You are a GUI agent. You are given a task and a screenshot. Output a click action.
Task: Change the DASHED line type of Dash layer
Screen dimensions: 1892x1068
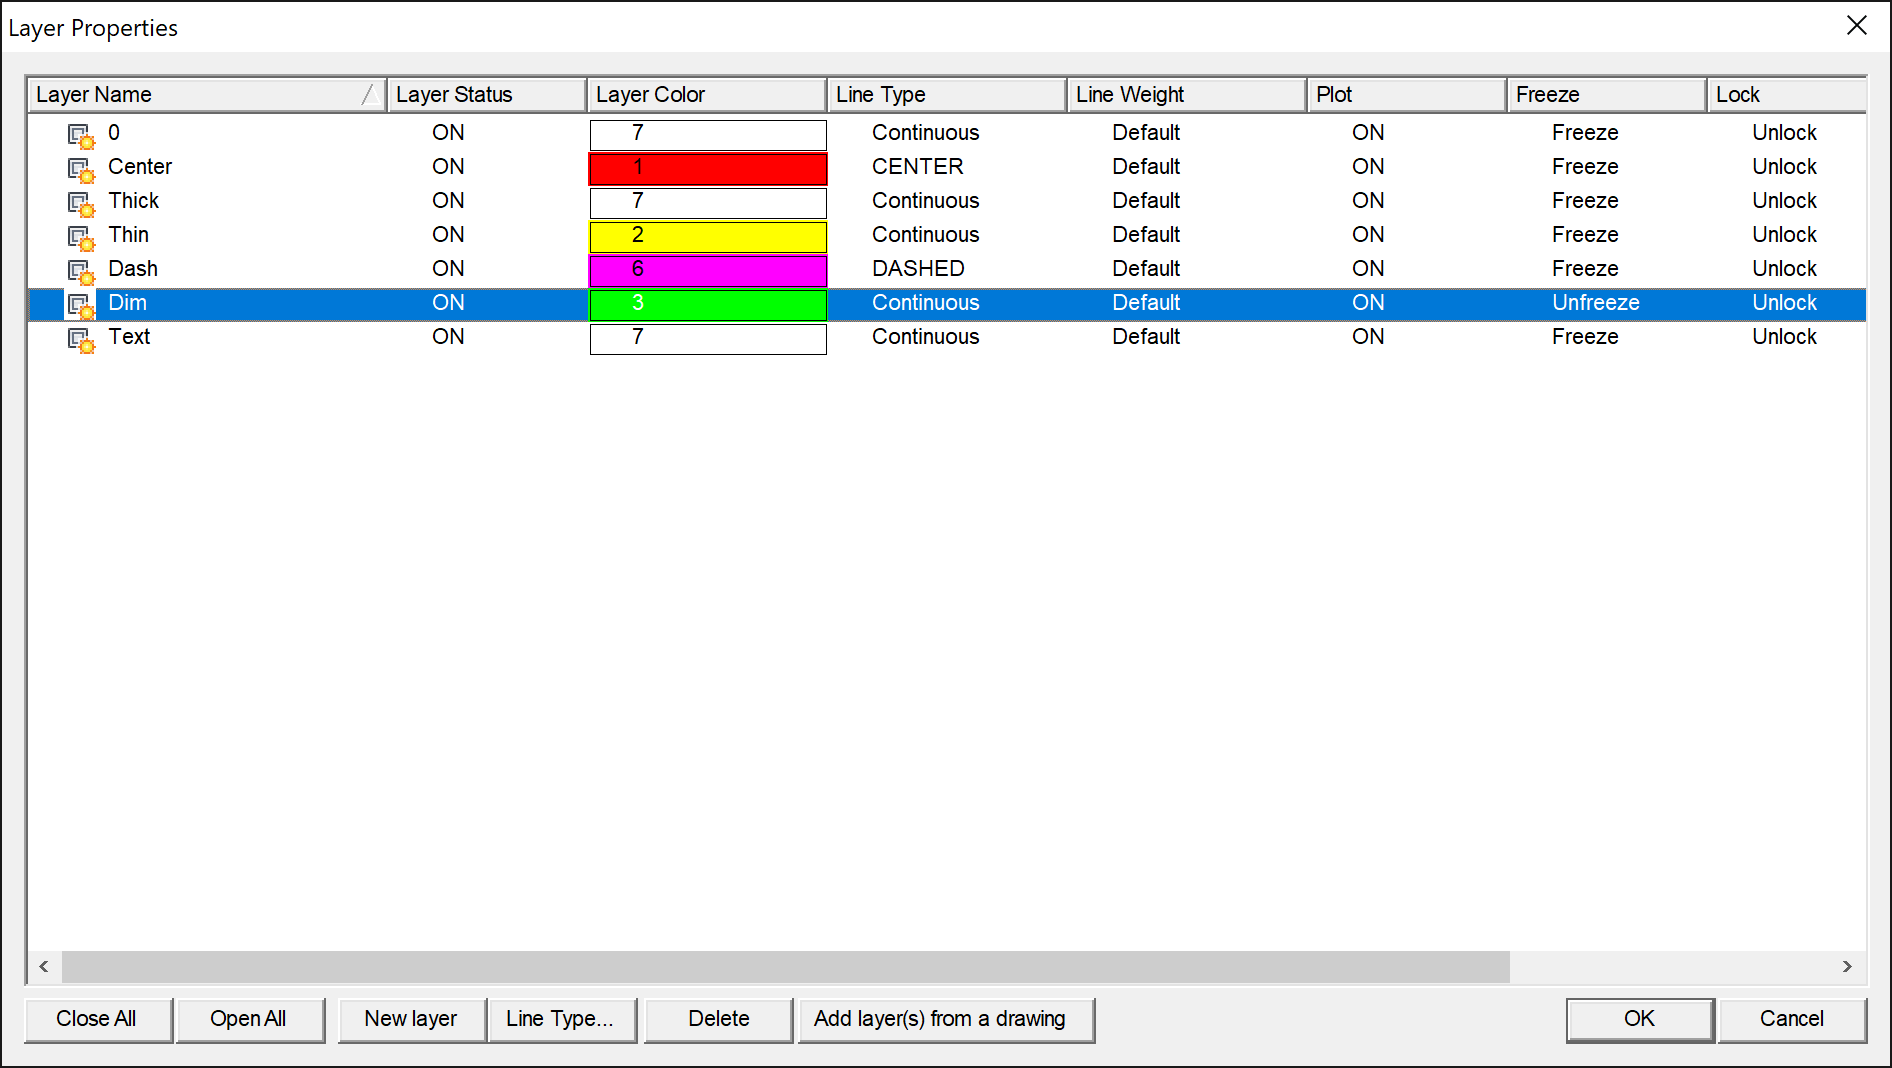(917, 269)
